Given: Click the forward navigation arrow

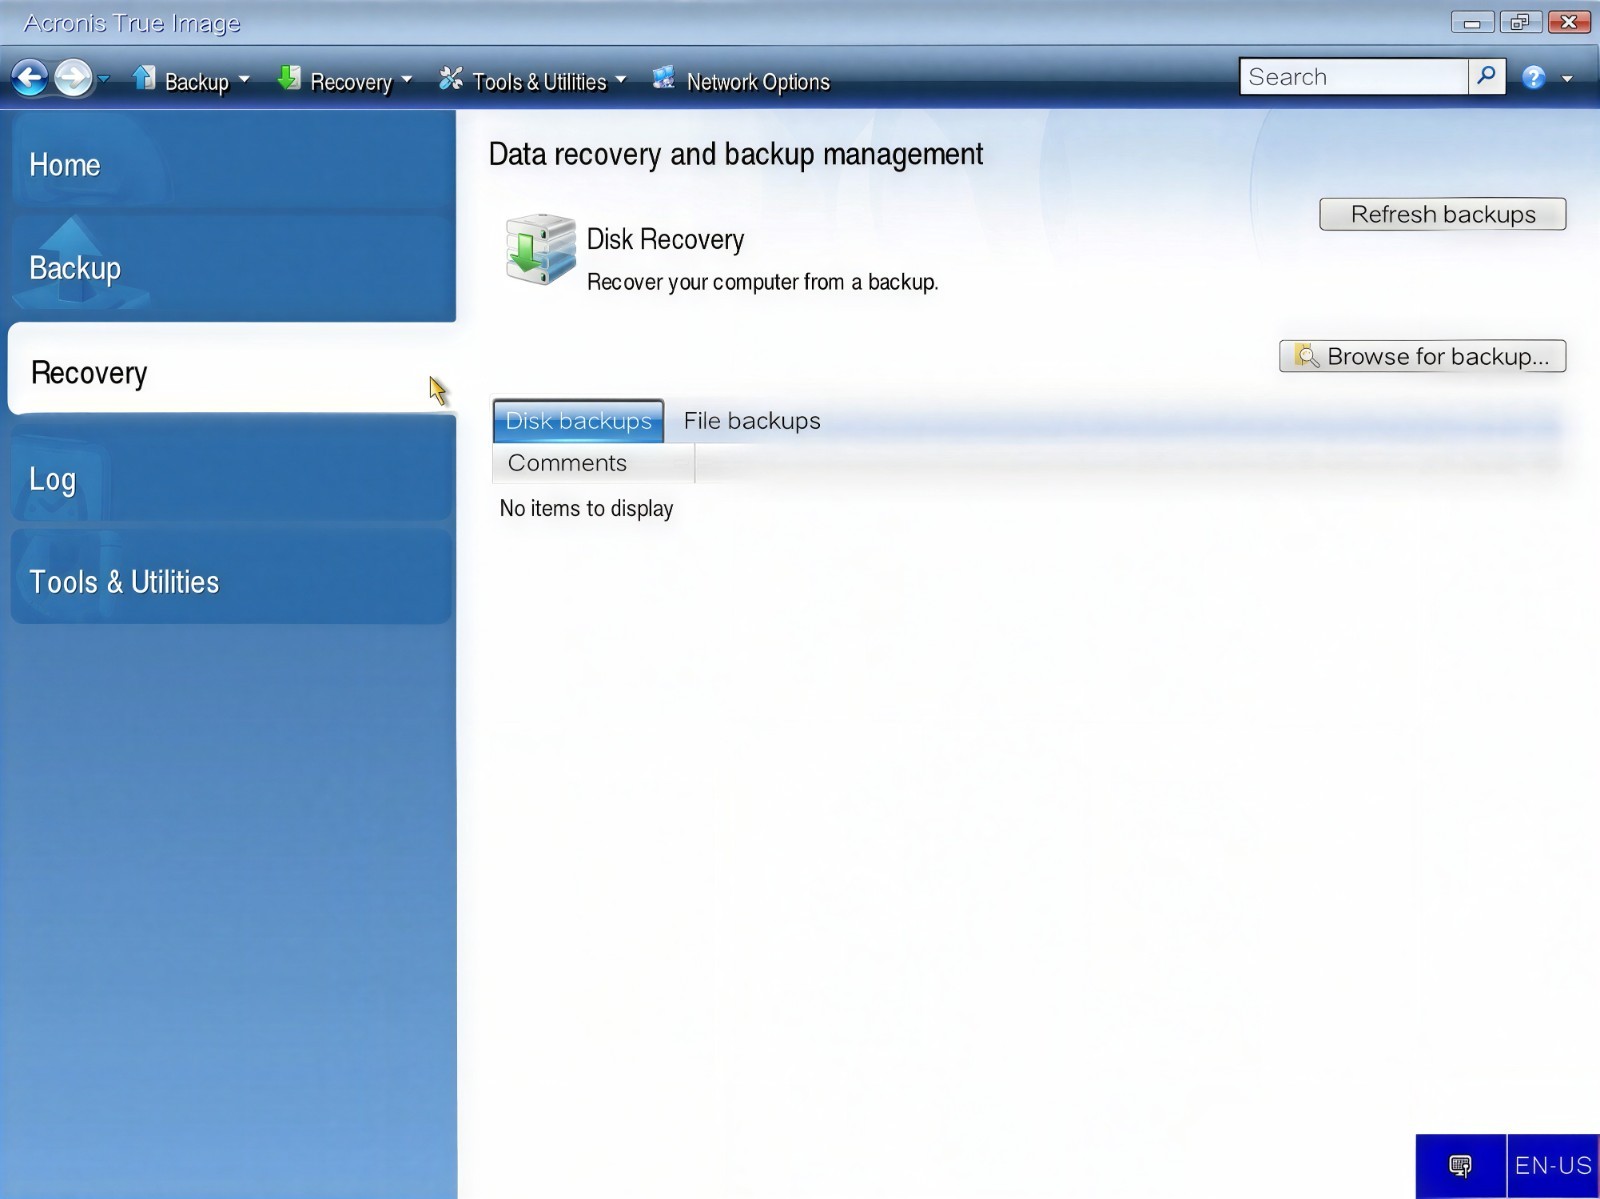Looking at the screenshot, I should (73, 77).
